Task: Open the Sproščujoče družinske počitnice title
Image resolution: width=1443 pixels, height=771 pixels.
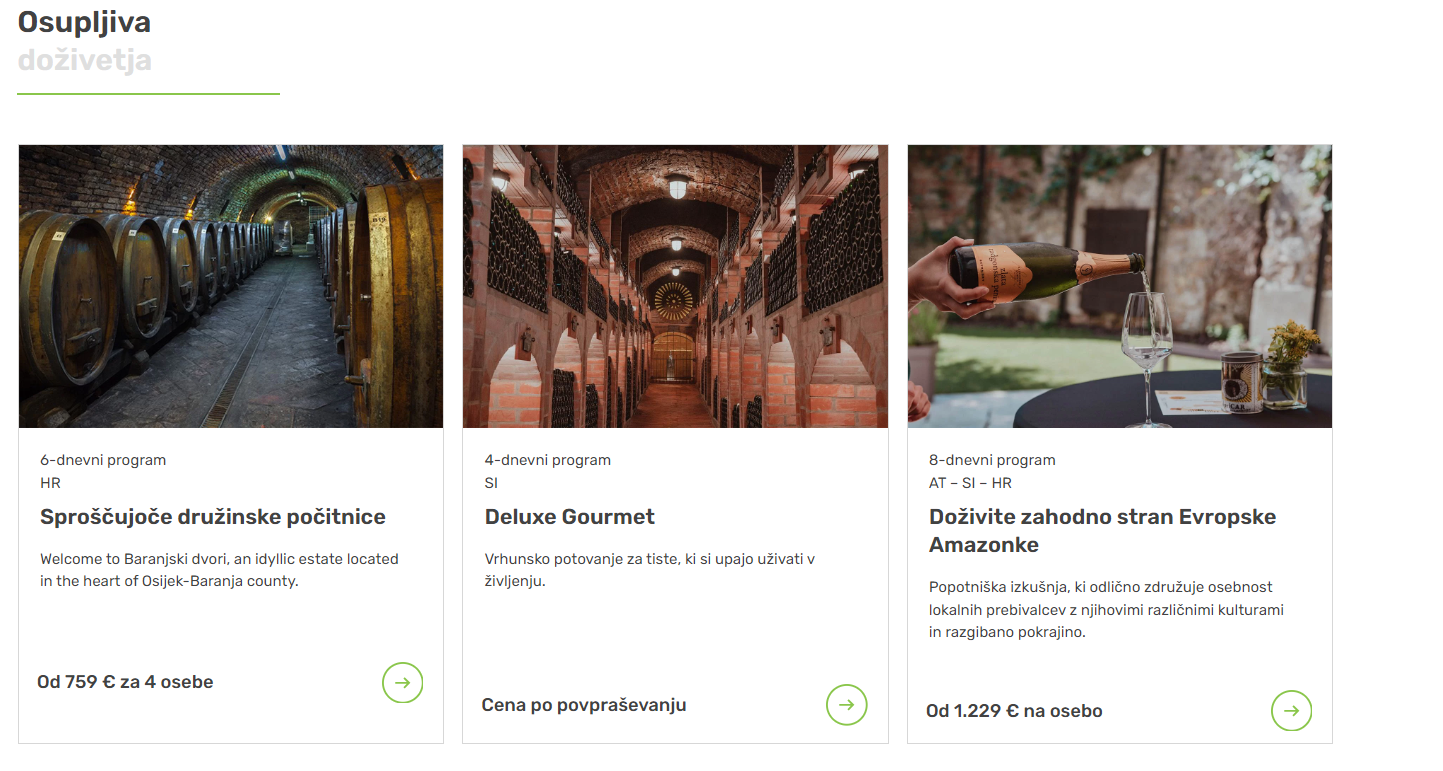Action: pos(213,517)
